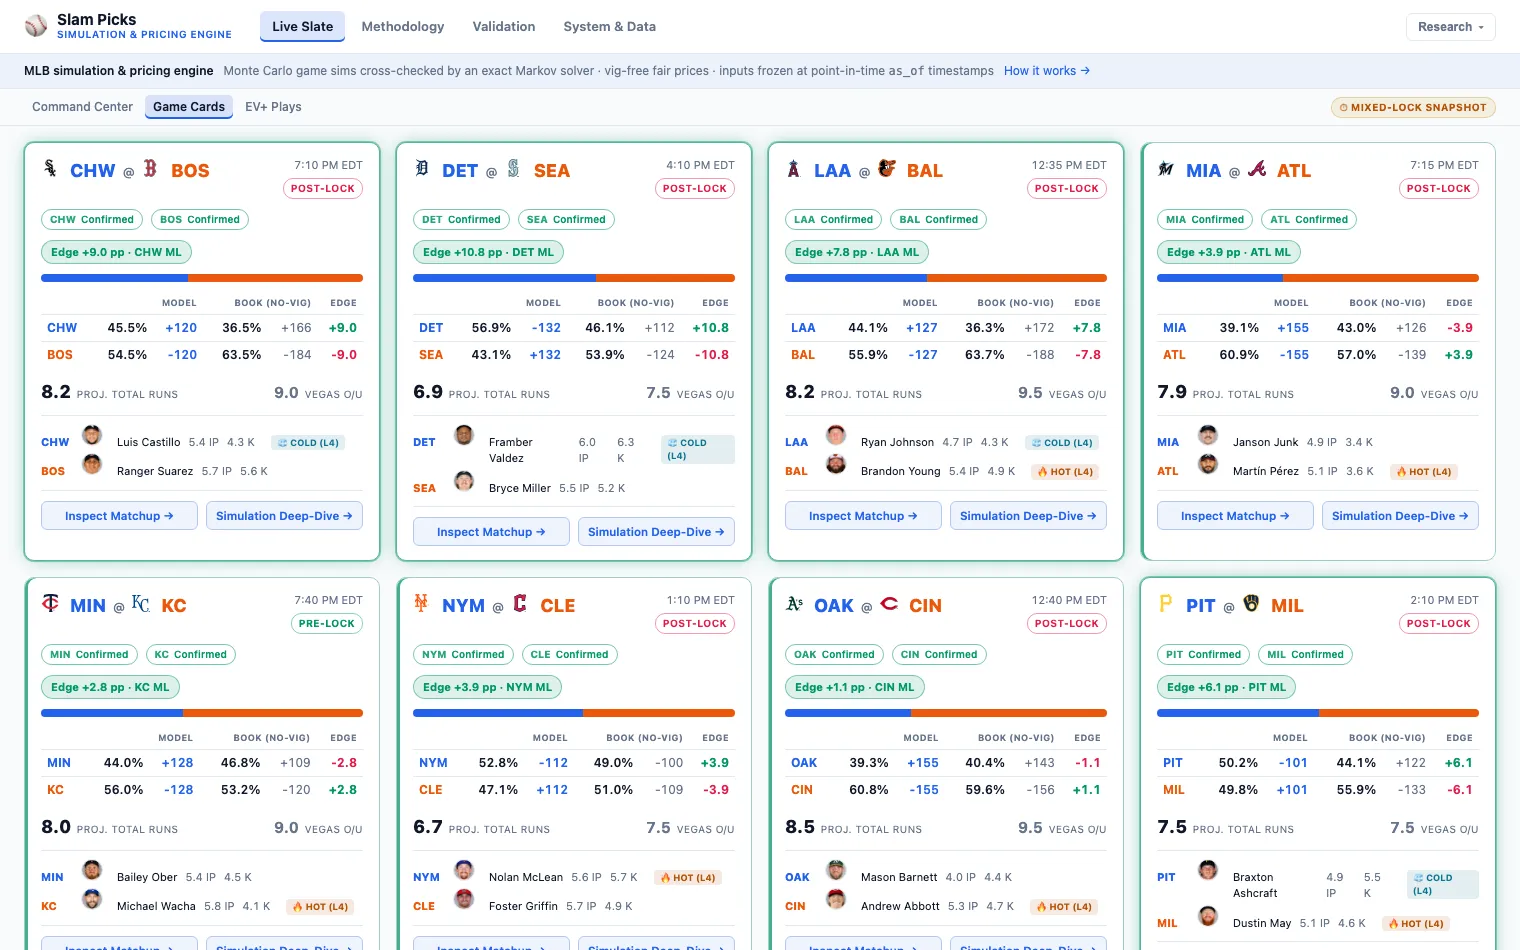
Task: Click the Mixed-Lock Snapshot badge
Action: [1413, 107]
